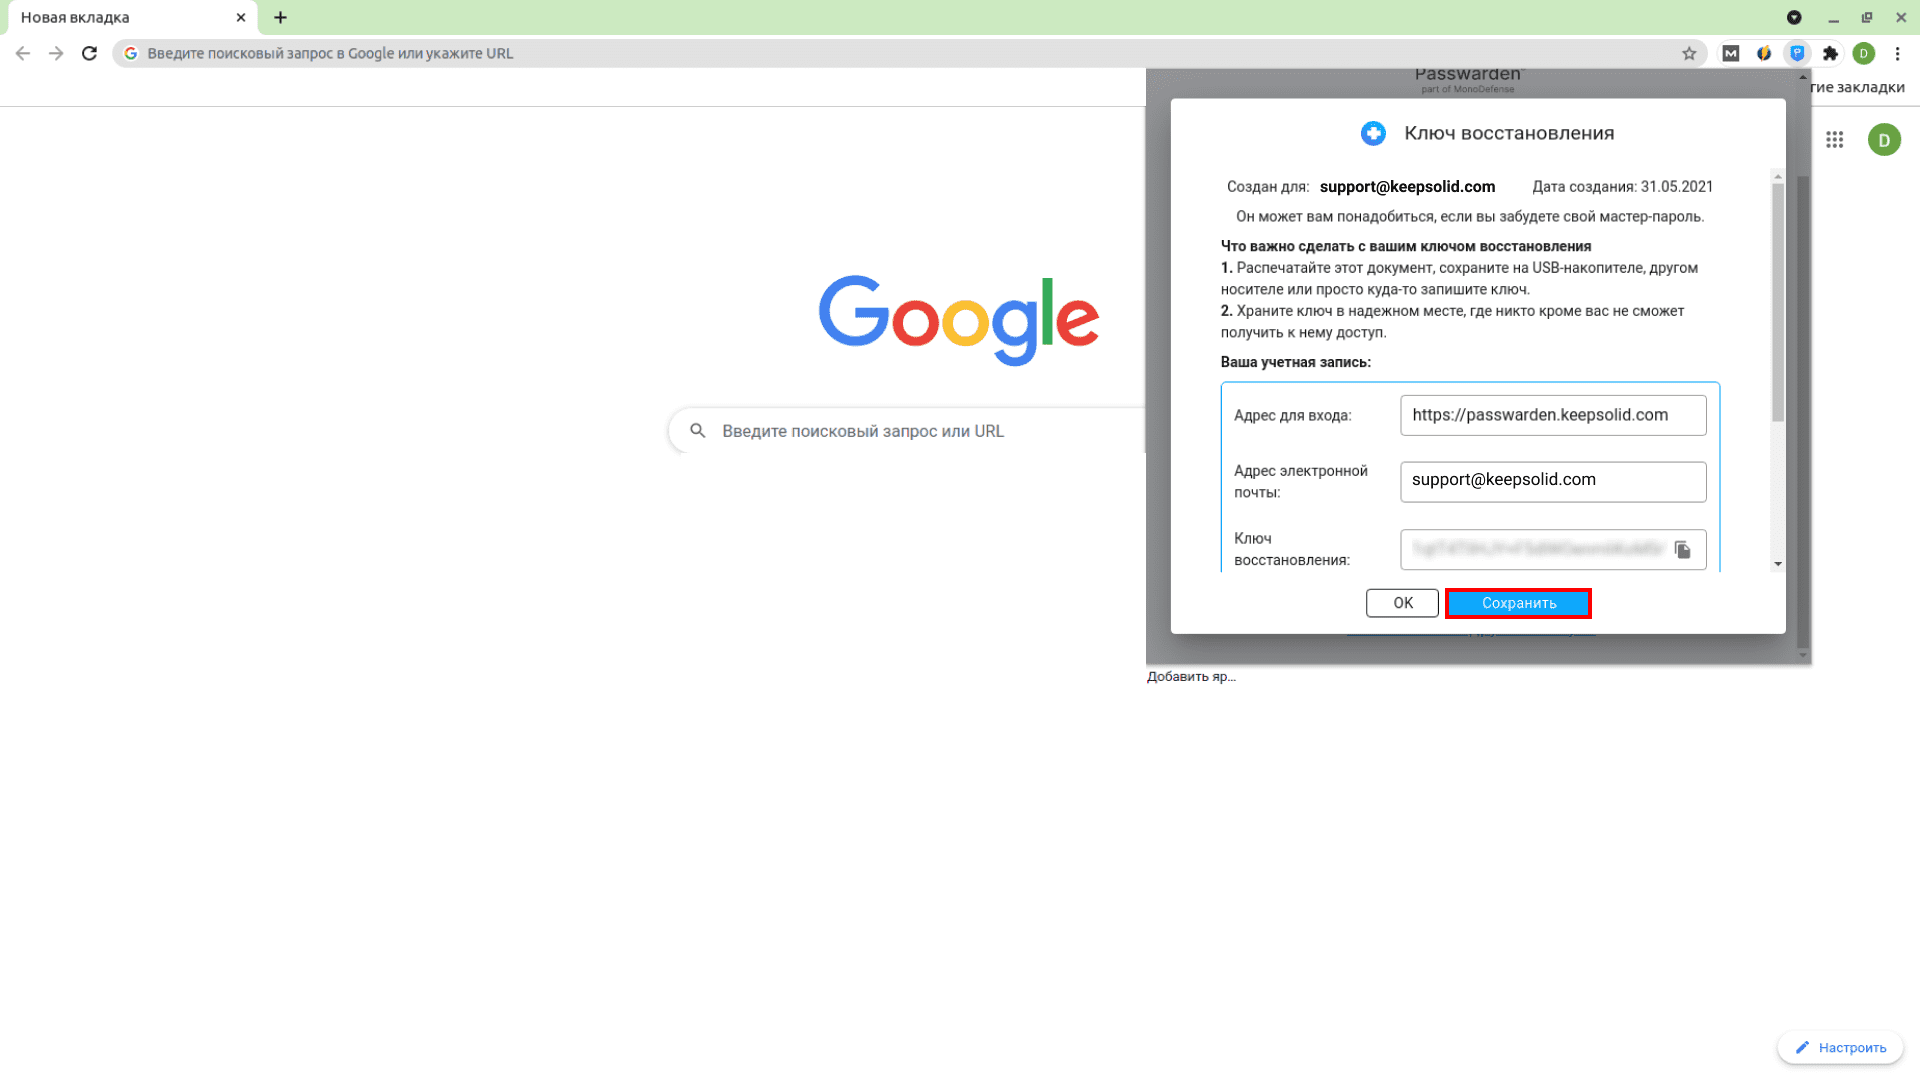Click the login address input field
Screen dimensions: 1920x1080
pos(1552,415)
